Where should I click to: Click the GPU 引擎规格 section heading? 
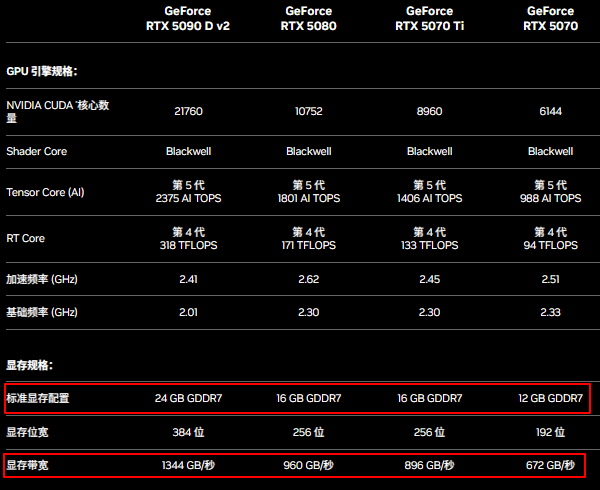point(42,72)
